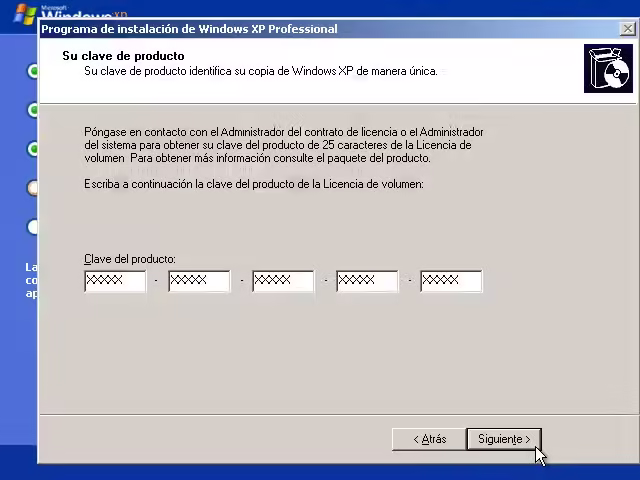Go back with the Atrás button
The height and width of the screenshot is (480, 640).
tap(429, 439)
